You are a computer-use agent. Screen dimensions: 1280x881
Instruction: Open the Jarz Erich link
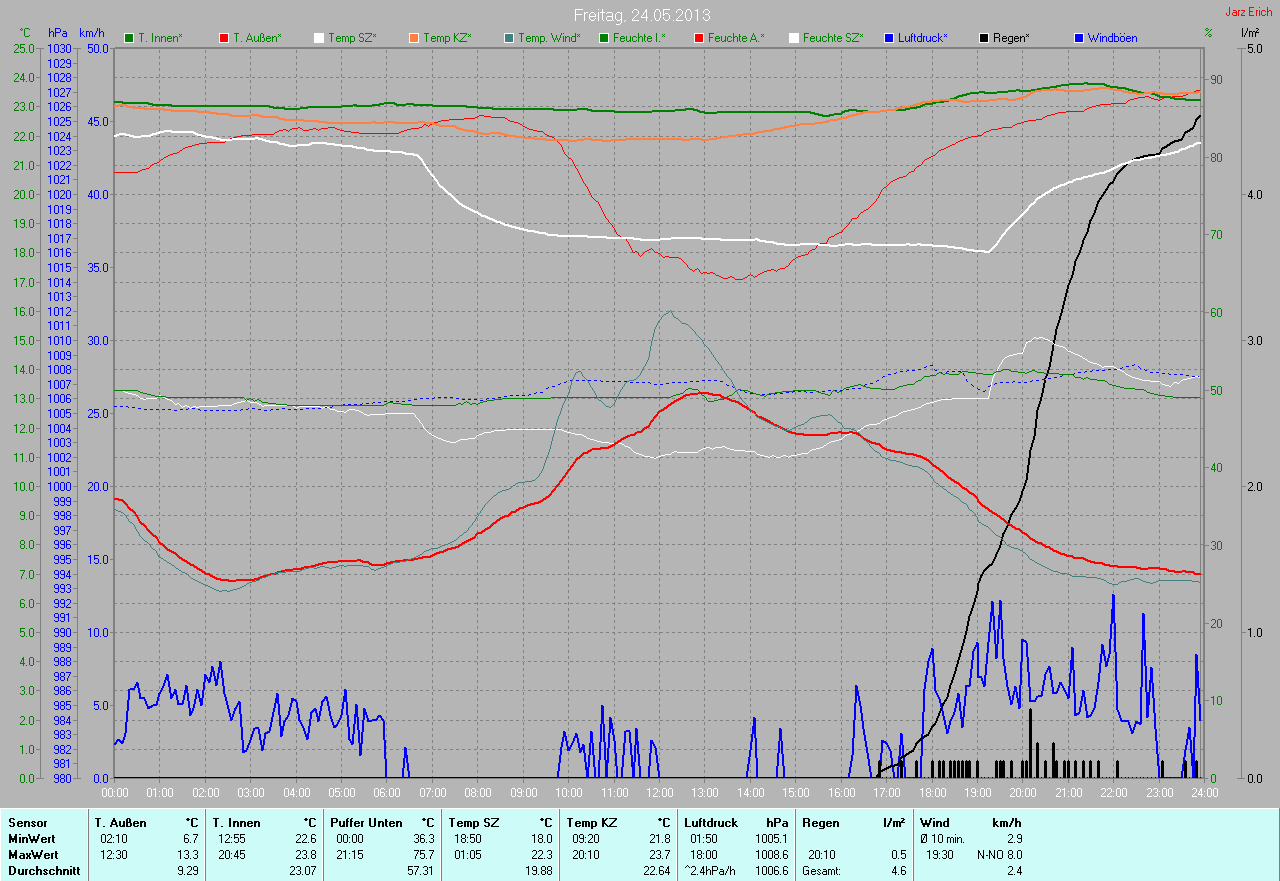[x=1248, y=12]
